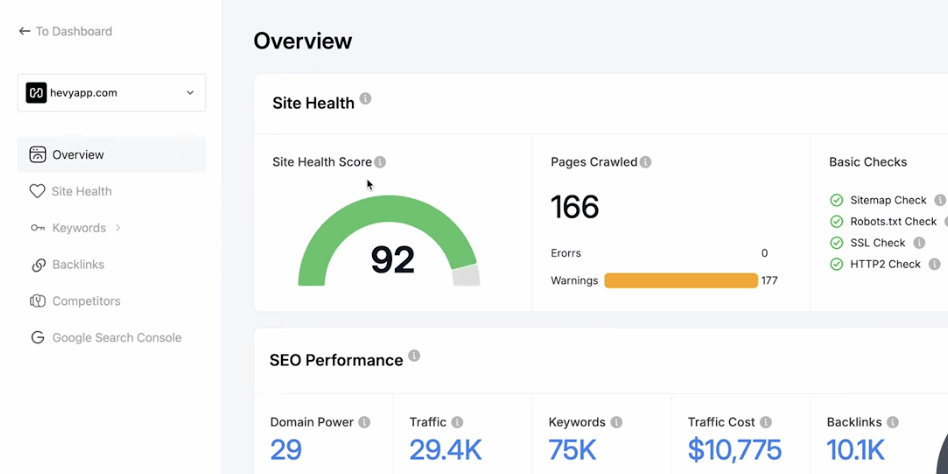Click the SSL Check green checkmark
This screenshot has height=474, width=948.
pos(836,243)
